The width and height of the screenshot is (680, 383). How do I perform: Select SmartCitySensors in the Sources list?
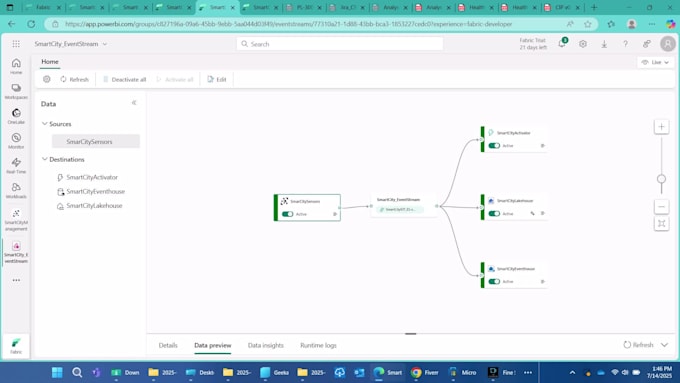point(96,141)
